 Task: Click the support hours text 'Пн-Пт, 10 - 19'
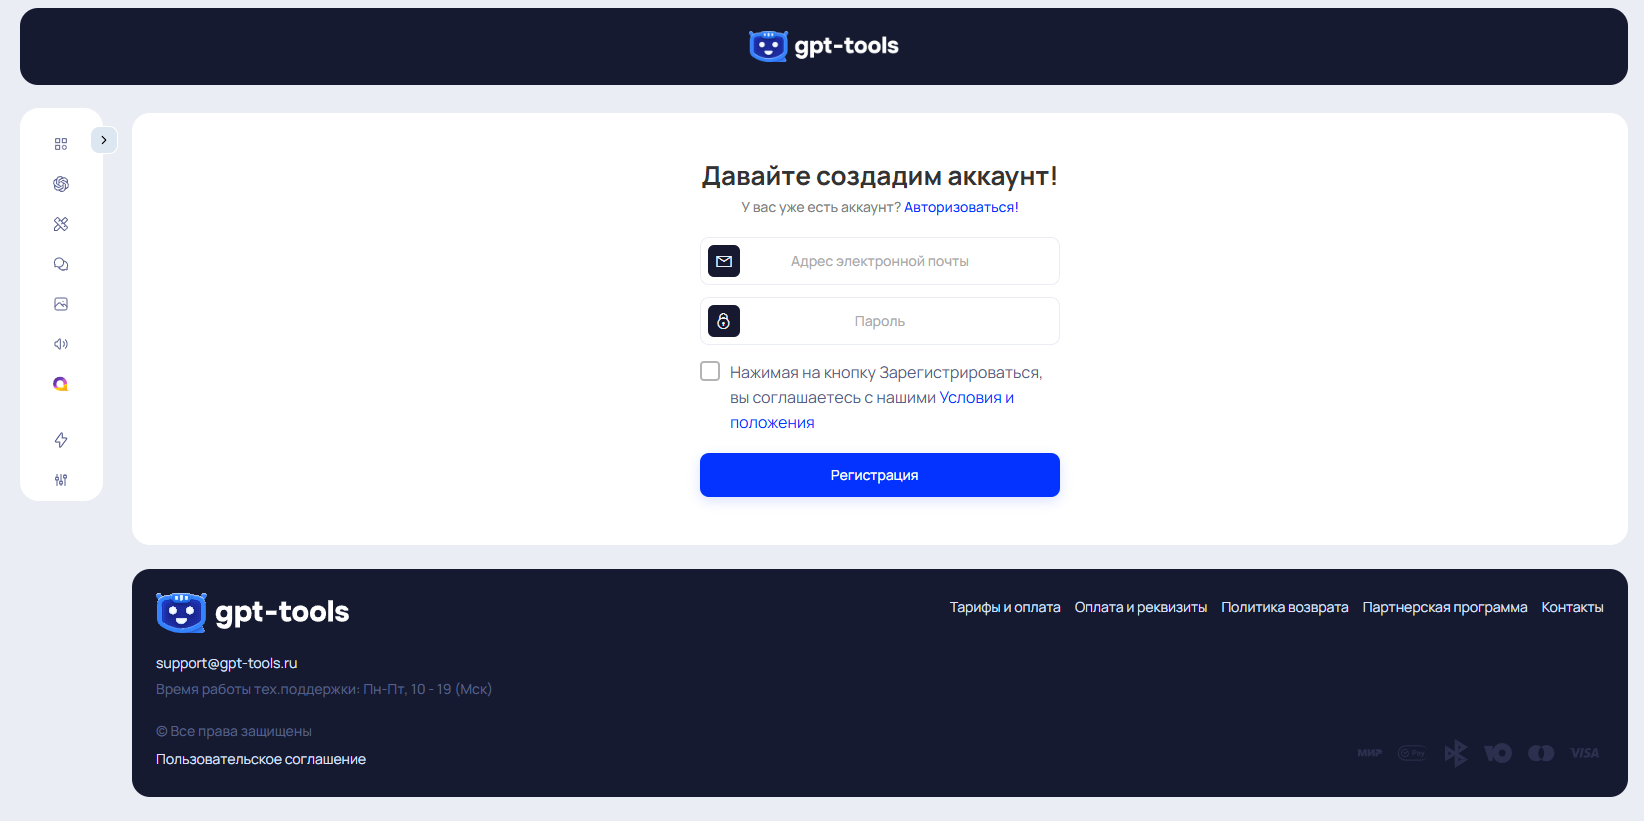(x=407, y=689)
